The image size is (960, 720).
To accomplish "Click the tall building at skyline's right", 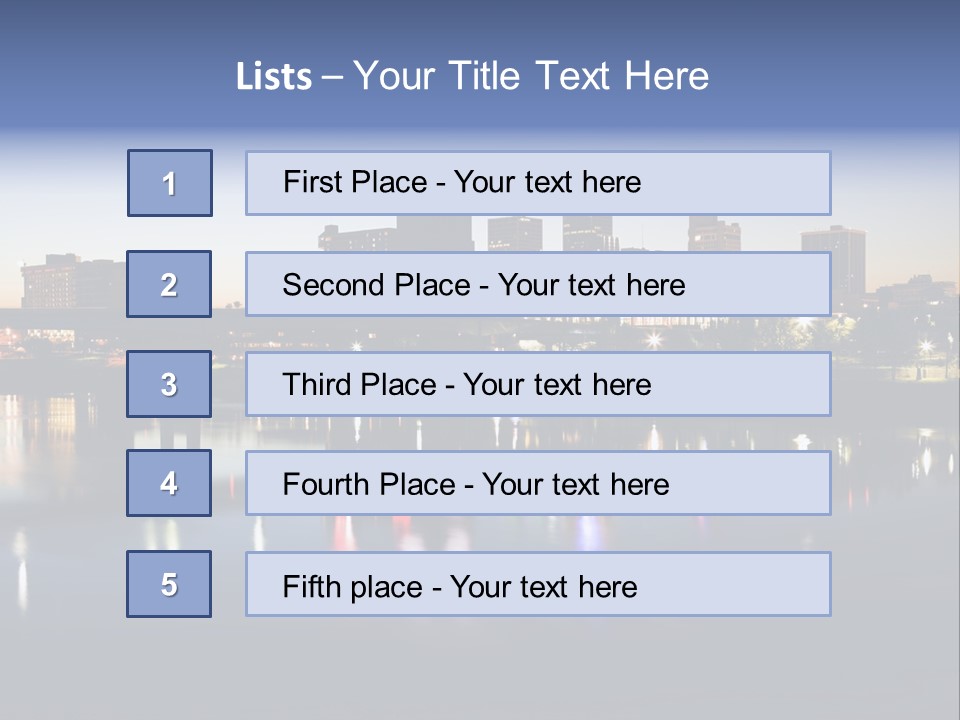I will [x=834, y=260].
